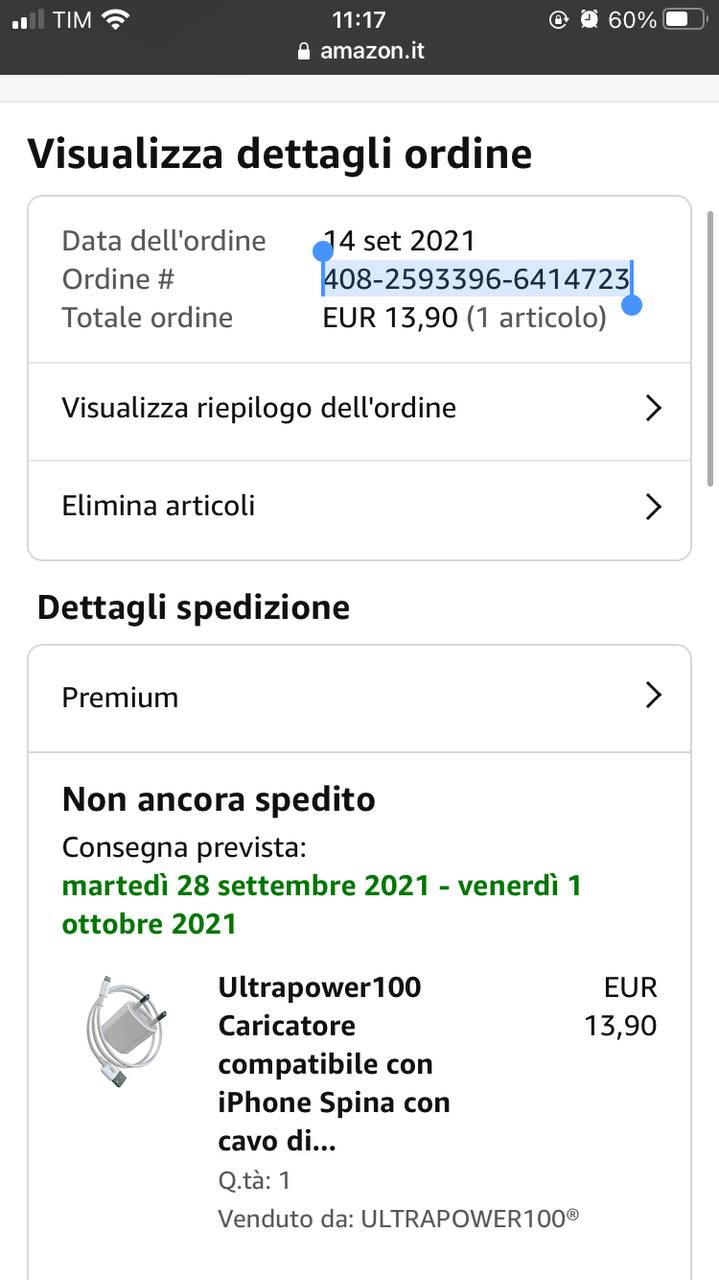Tap the right text selection handle
719x1280 pixels.
[631, 304]
